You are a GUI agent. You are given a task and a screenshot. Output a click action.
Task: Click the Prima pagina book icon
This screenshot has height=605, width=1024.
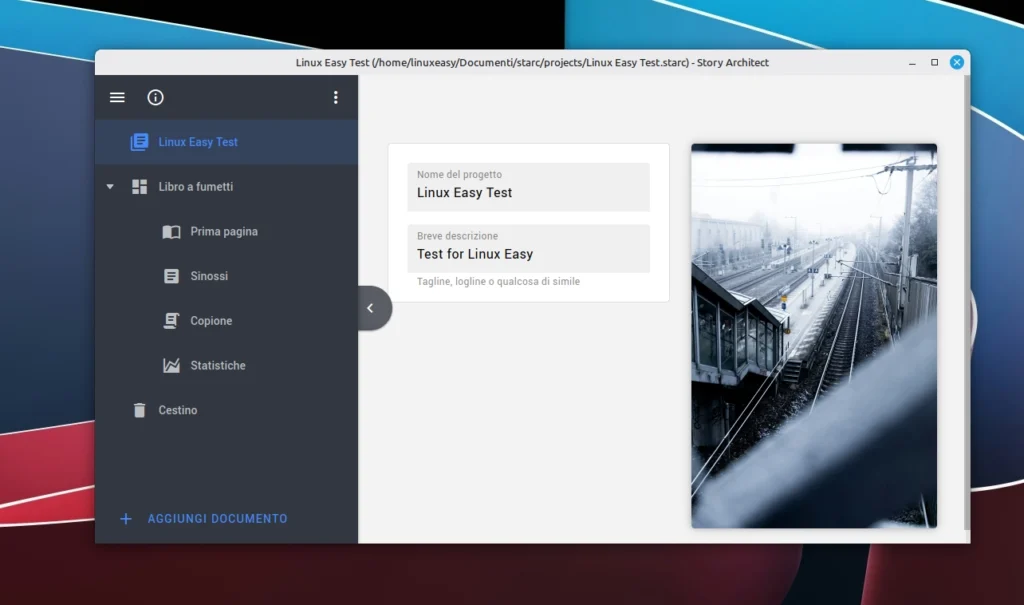(x=171, y=232)
